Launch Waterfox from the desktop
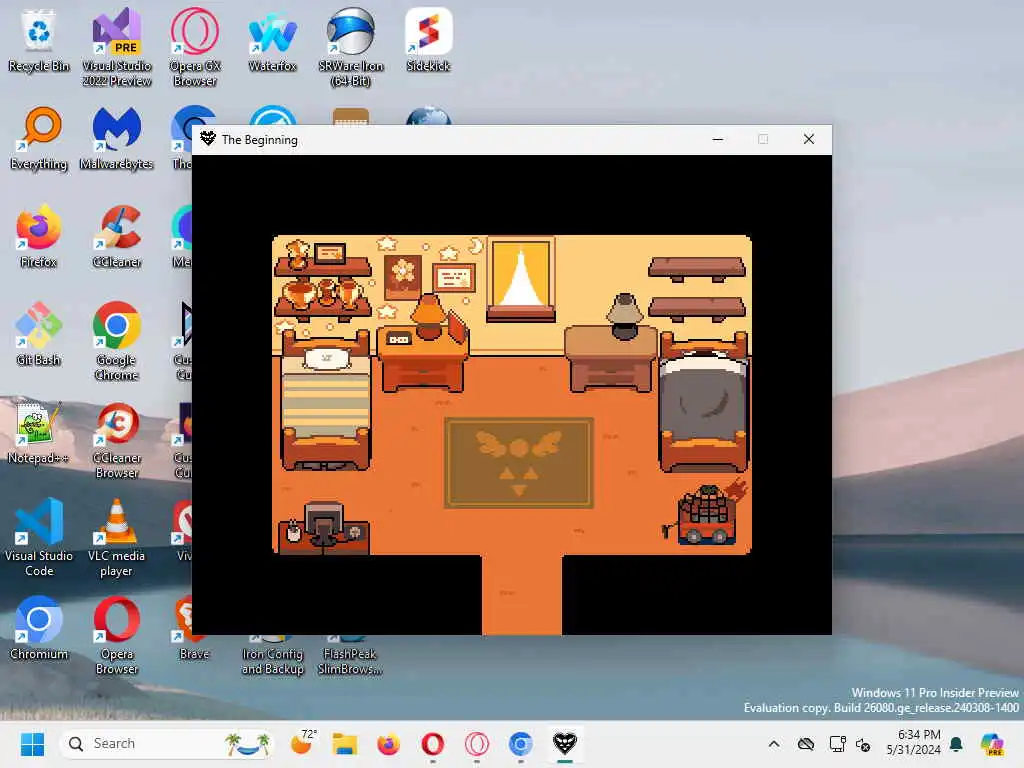The width and height of the screenshot is (1024, 768). (272, 40)
